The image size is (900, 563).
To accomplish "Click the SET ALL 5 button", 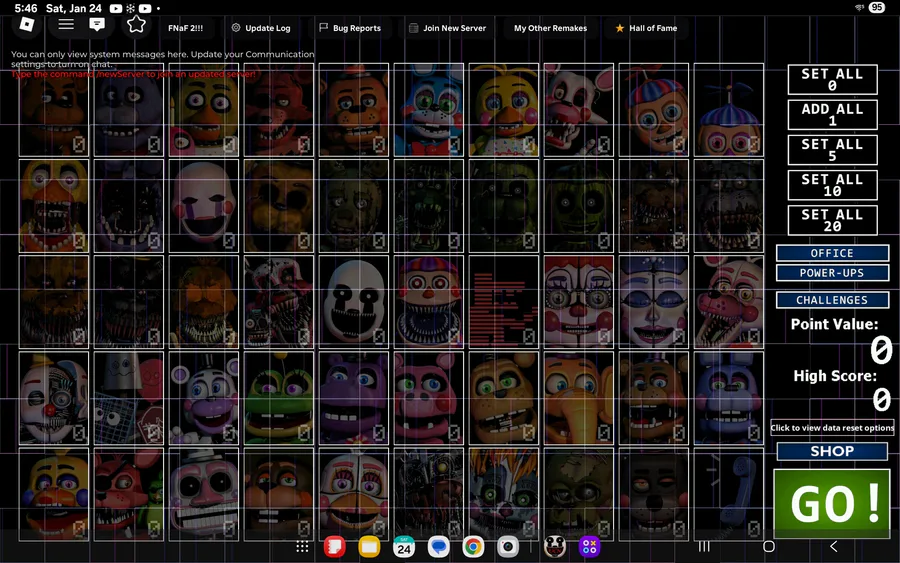I will click(832, 150).
